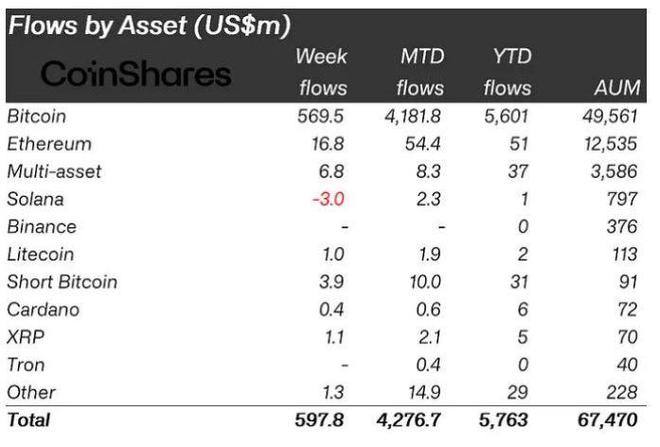Click the AUM column header
This screenshot has height=447, width=660.
614,88
